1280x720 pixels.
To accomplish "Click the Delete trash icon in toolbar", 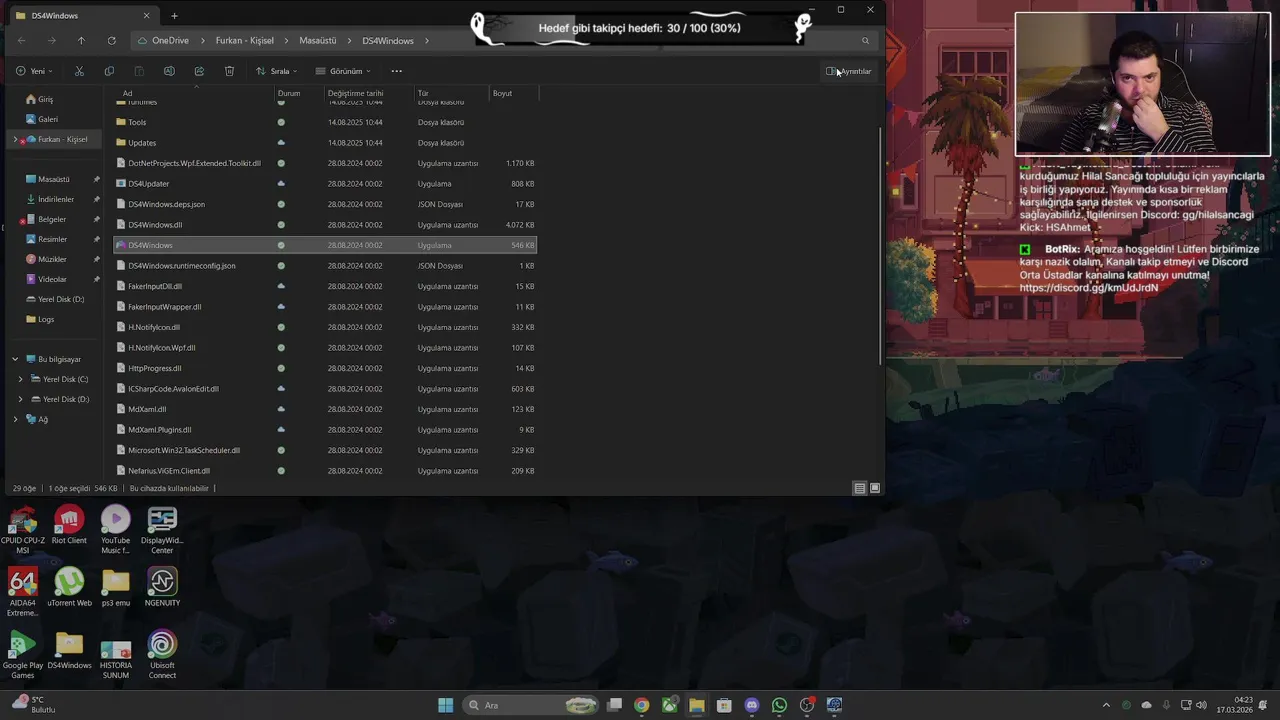I will (x=229, y=71).
